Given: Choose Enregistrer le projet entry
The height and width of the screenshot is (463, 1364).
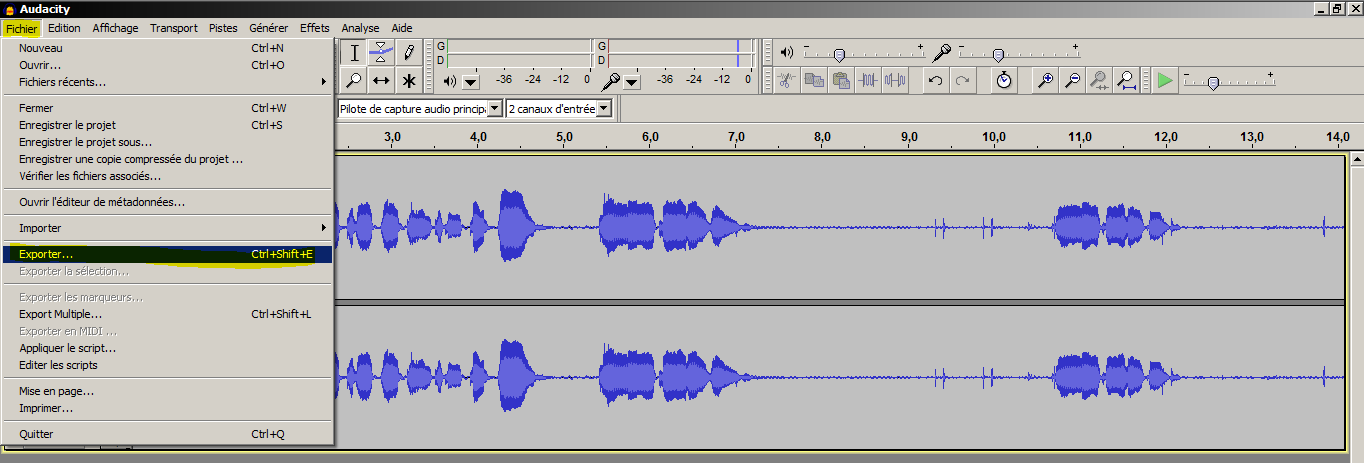Looking at the screenshot, I should click(x=168, y=125).
